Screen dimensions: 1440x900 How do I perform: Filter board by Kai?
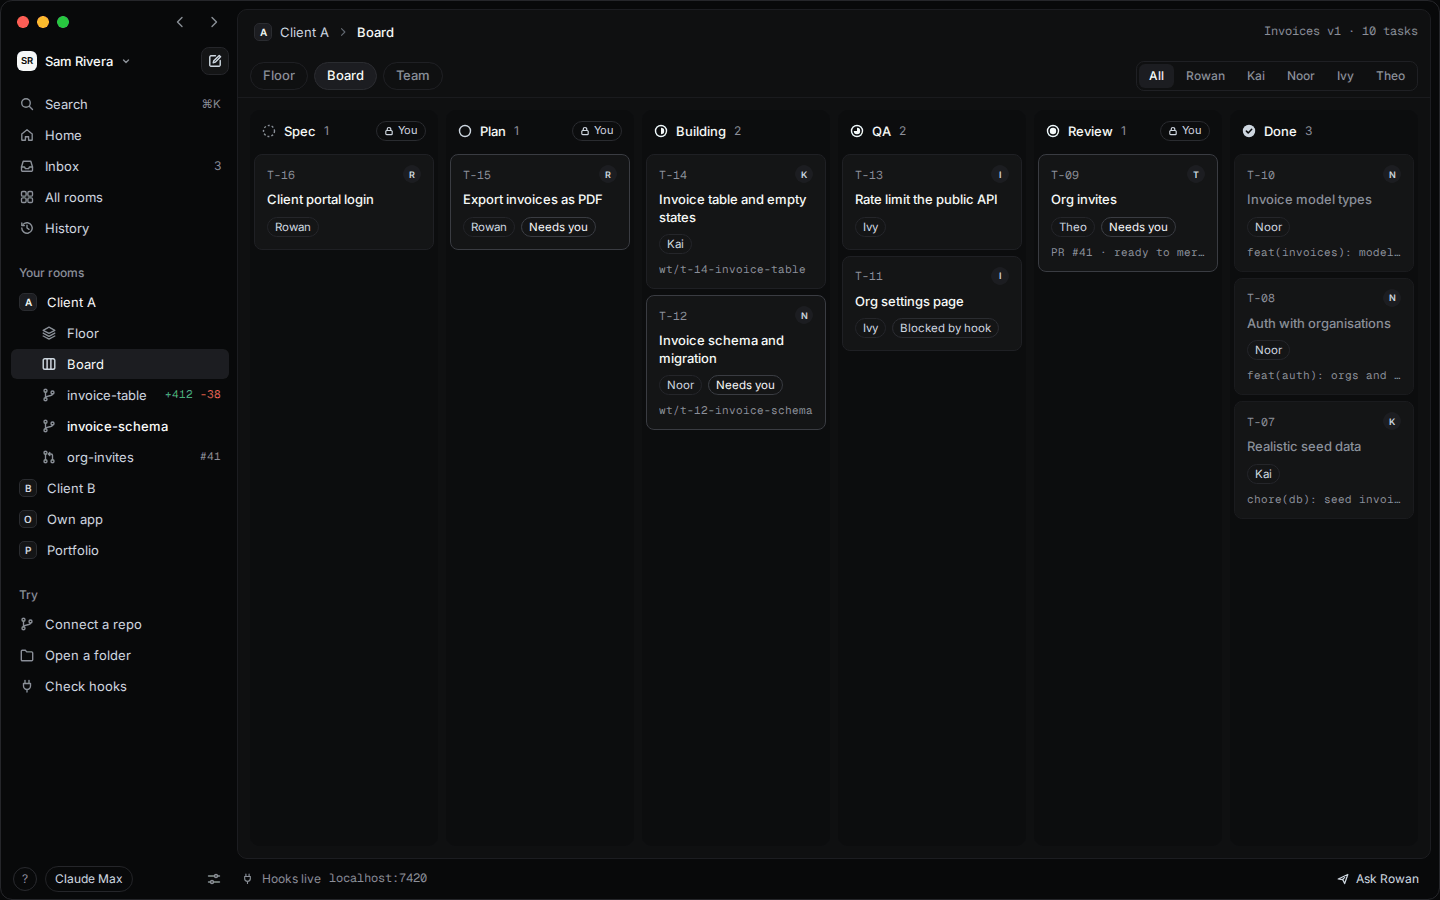click(1256, 76)
